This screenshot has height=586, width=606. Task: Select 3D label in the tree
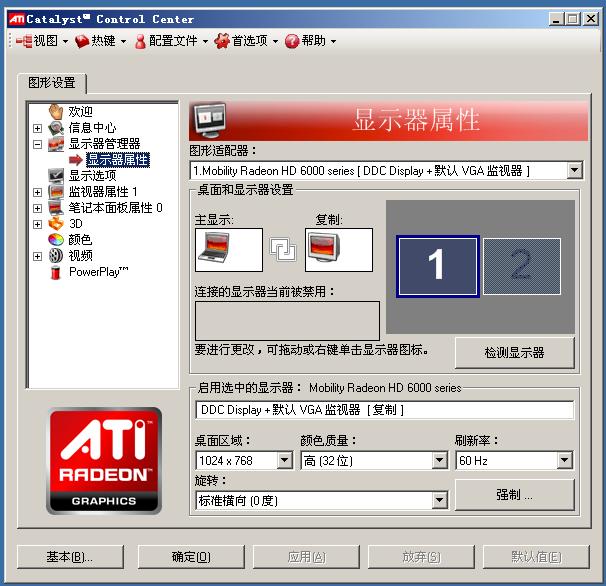pyautogui.click(x=76, y=223)
